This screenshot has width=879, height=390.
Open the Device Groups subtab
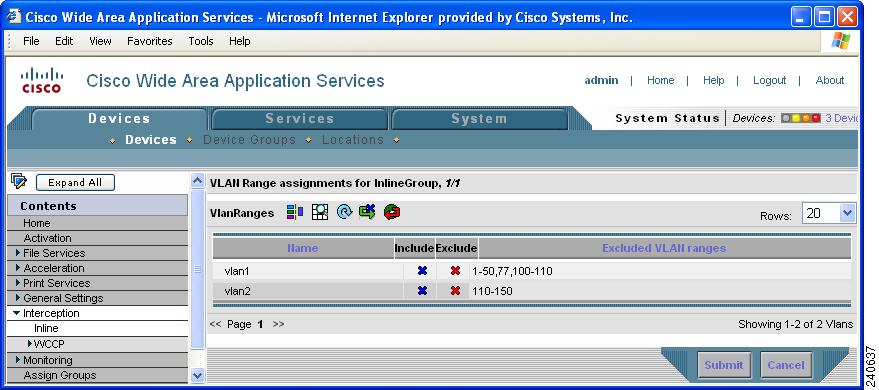click(x=249, y=140)
